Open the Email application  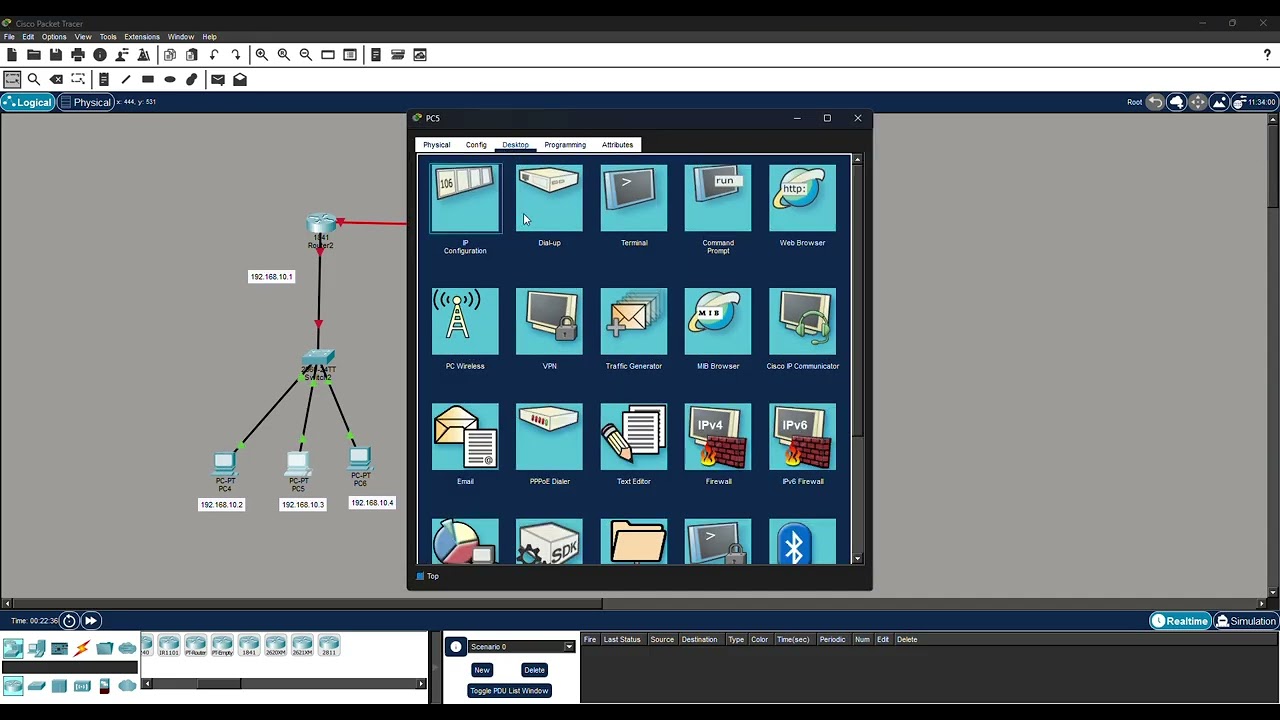[x=465, y=437]
